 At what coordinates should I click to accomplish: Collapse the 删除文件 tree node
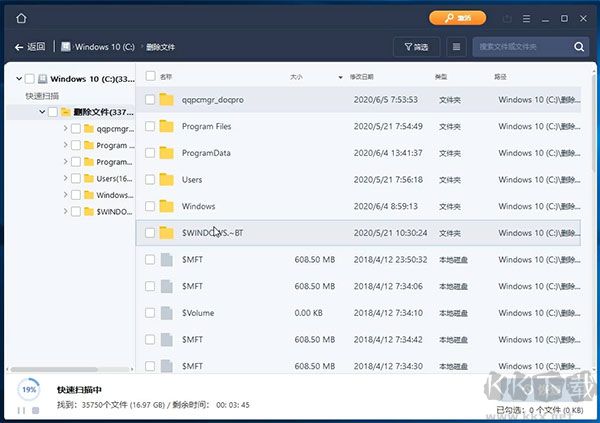(x=42, y=113)
